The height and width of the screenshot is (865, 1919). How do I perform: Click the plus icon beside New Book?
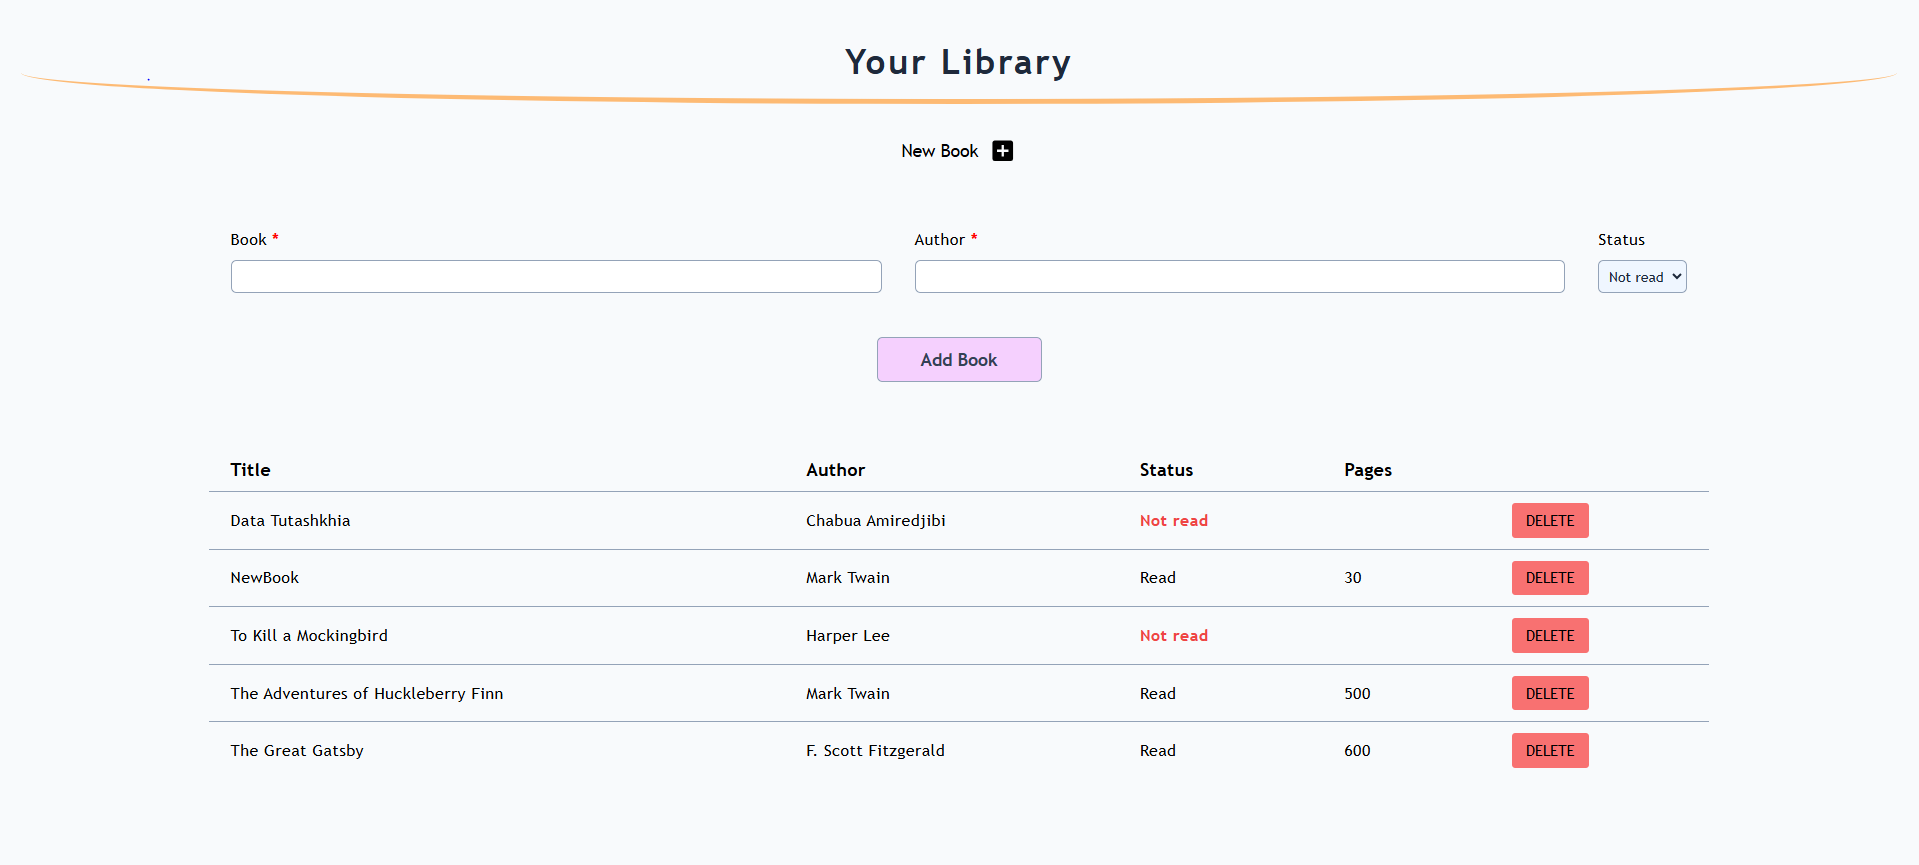pos(1002,151)
